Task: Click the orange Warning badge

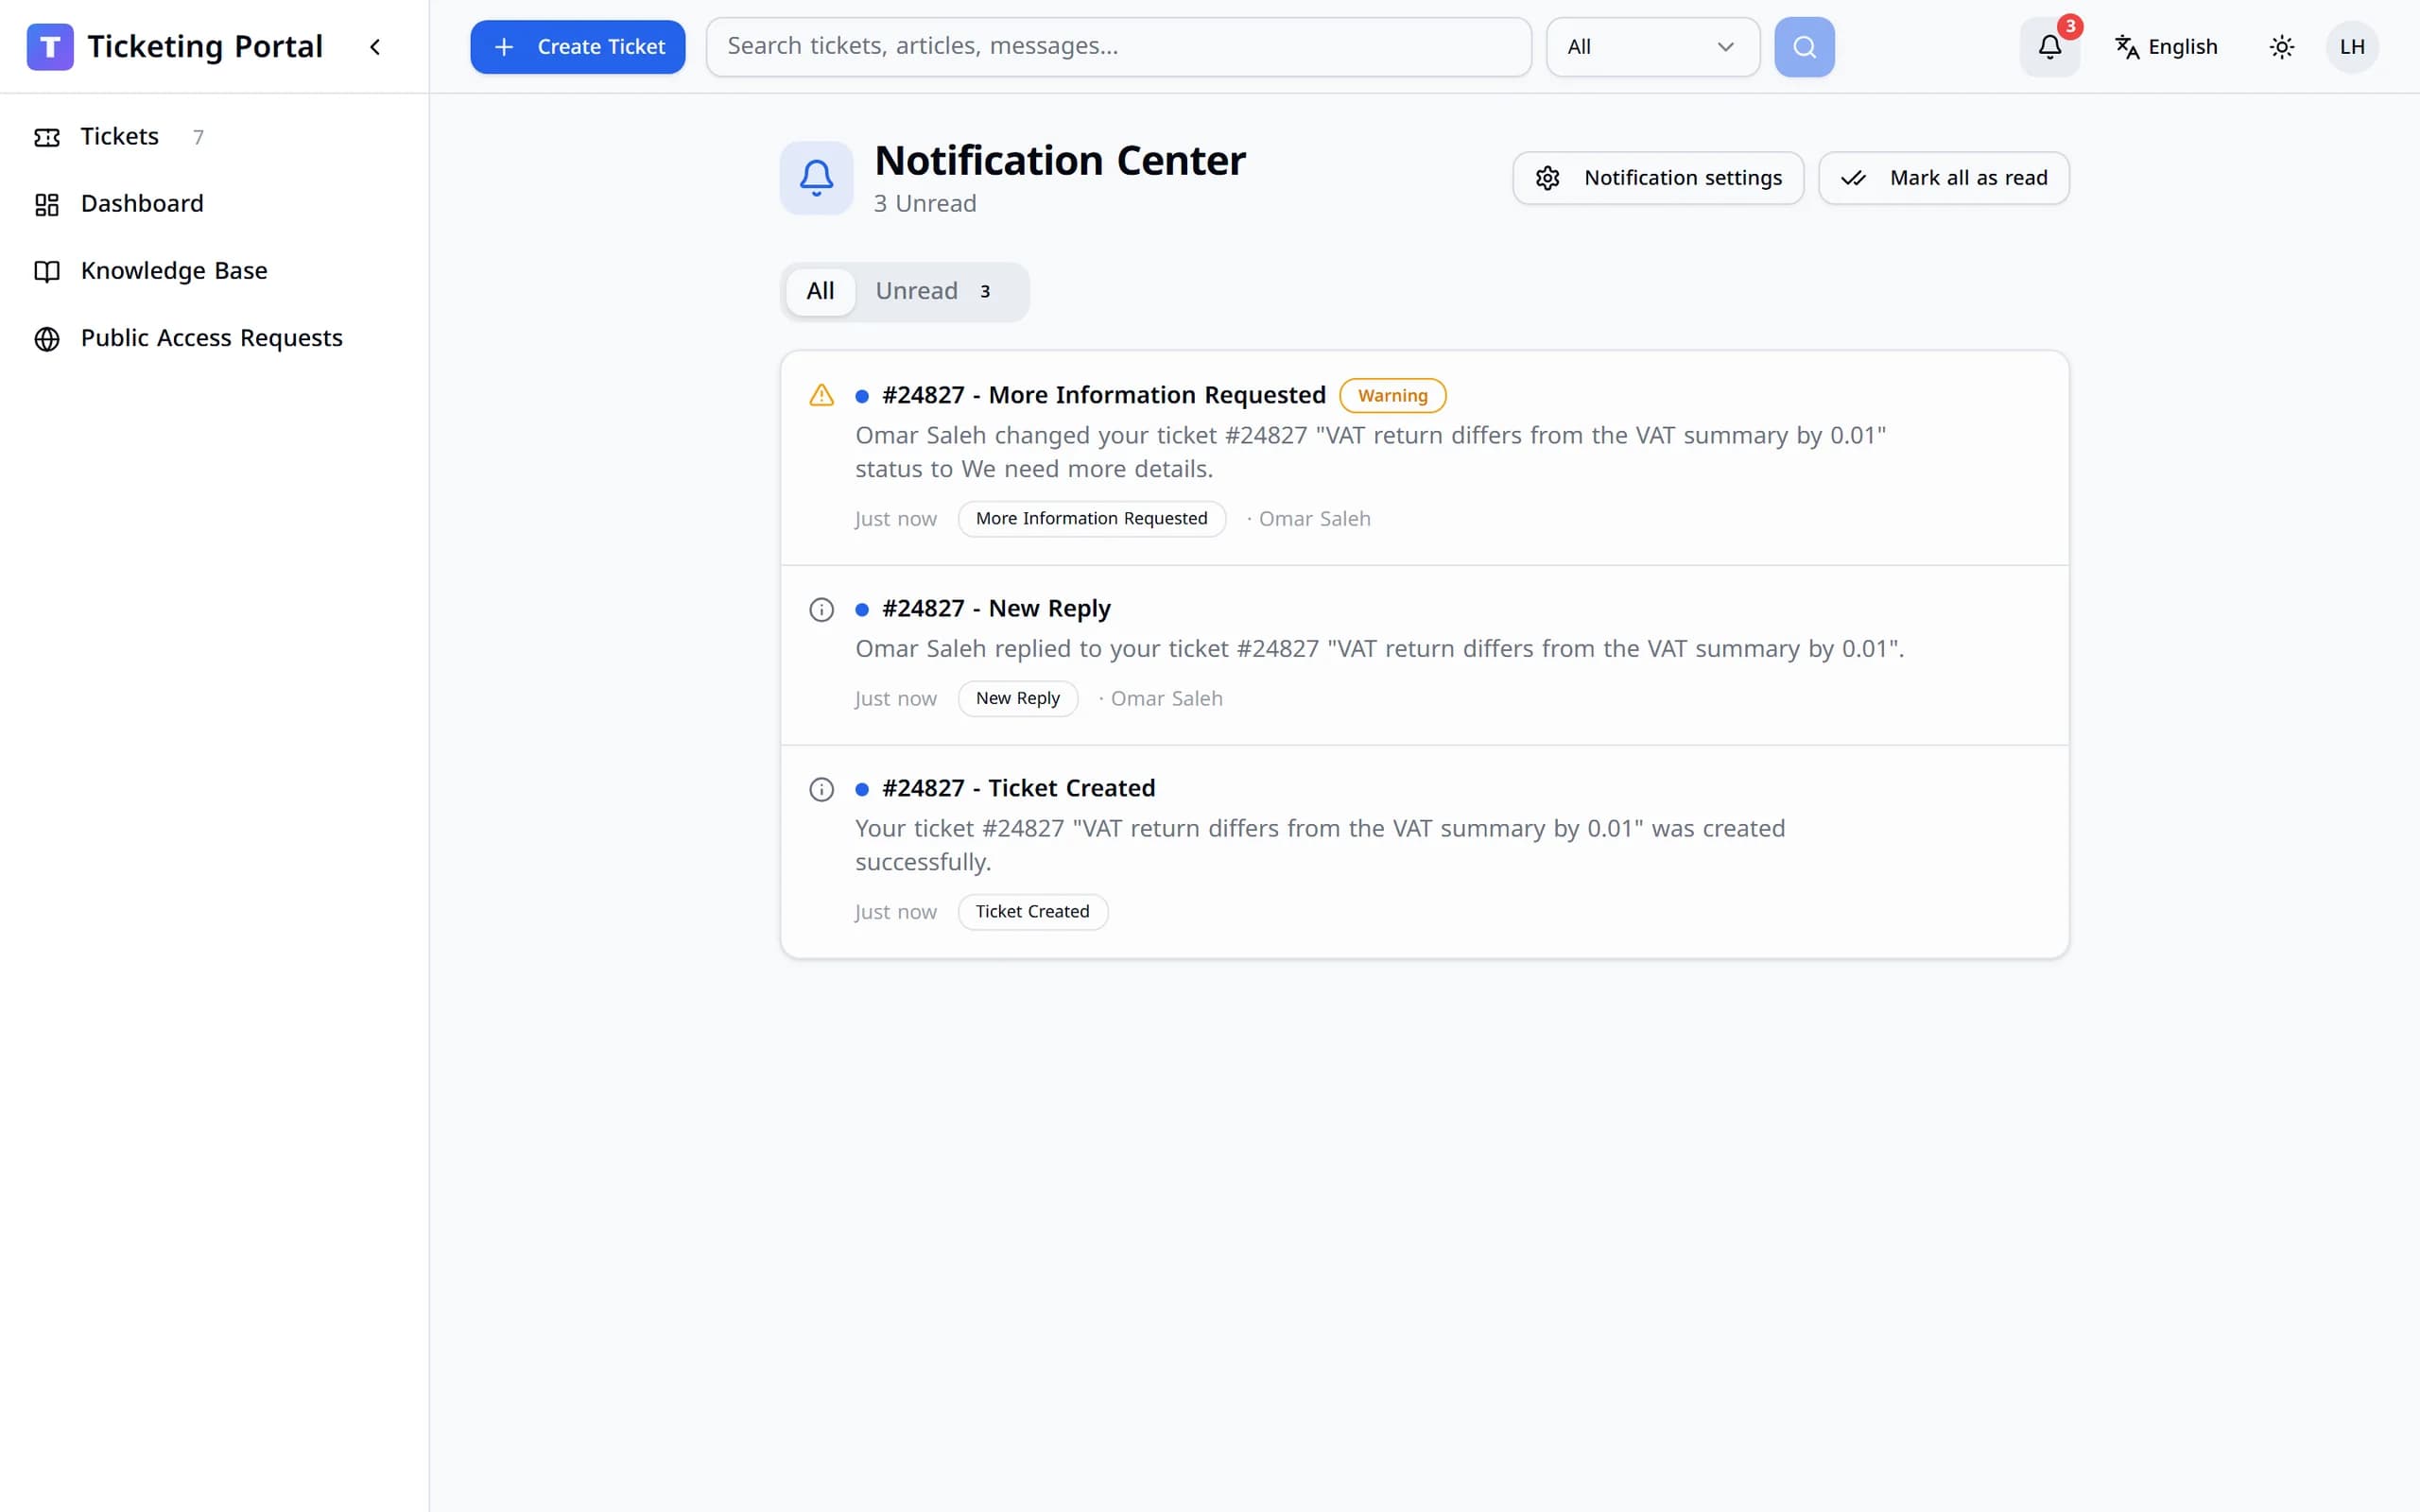Action: (1392, 396)
